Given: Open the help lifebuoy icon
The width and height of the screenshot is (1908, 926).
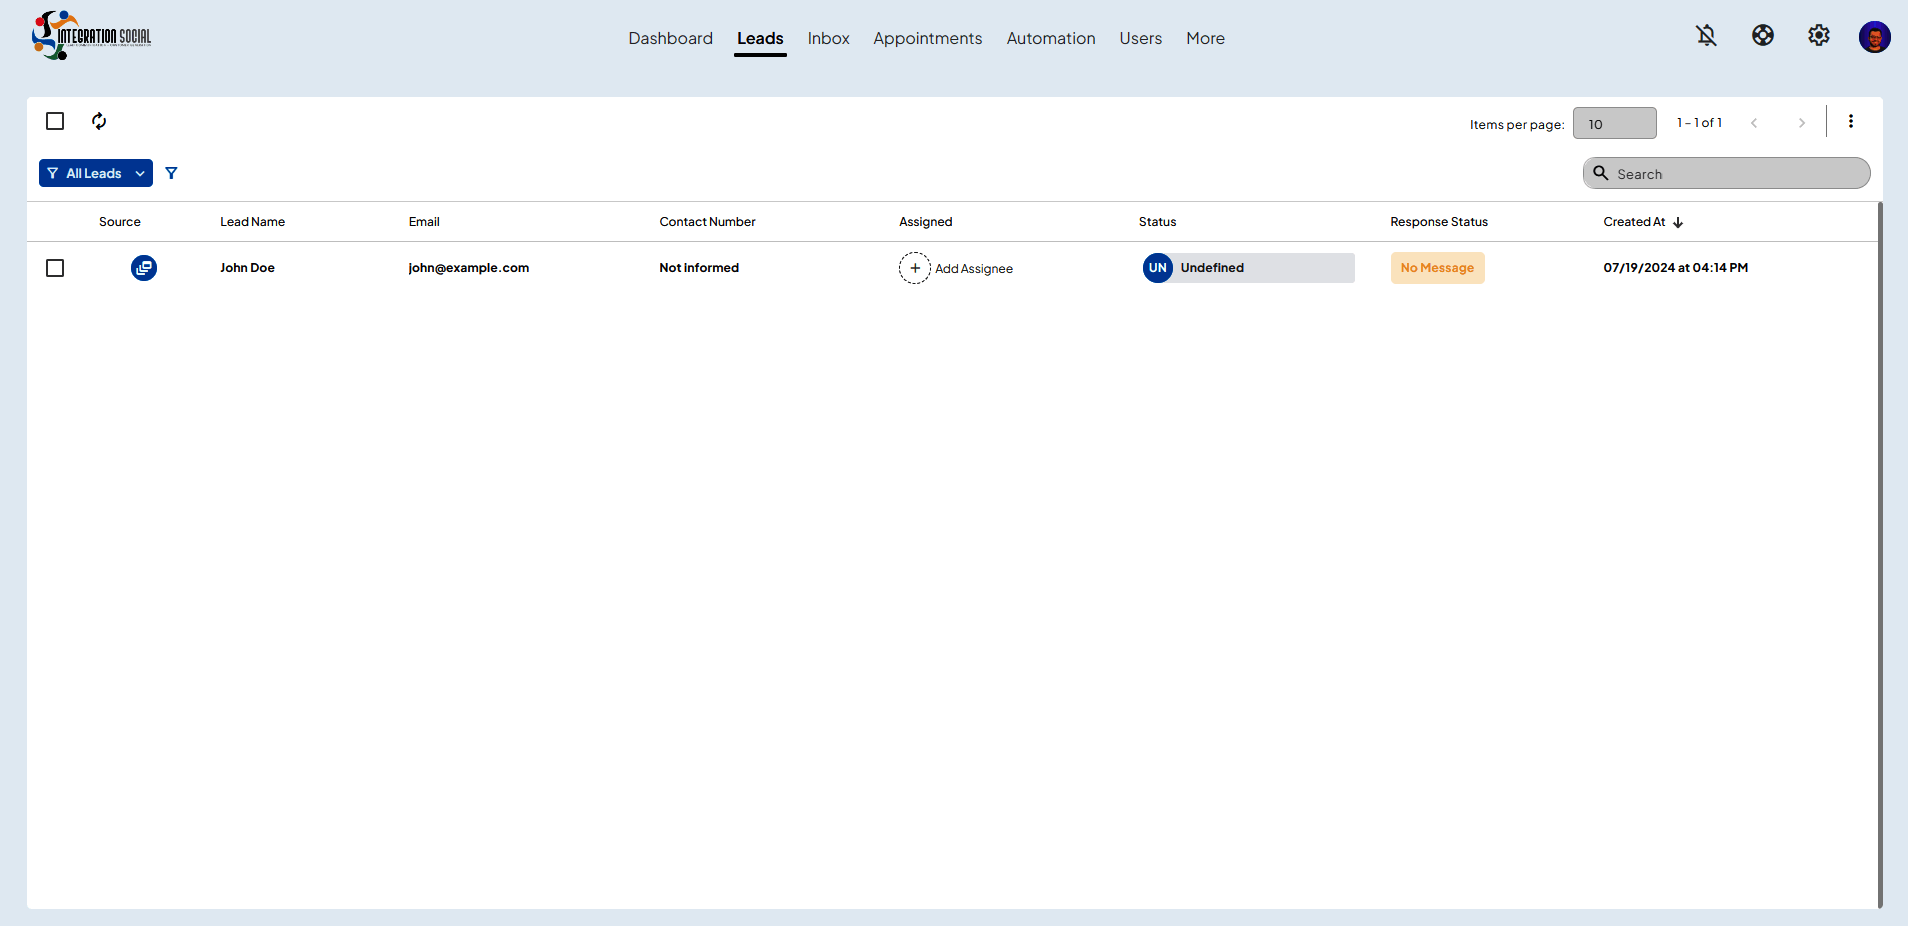Looking at the screenshot, I should 1762,36.
